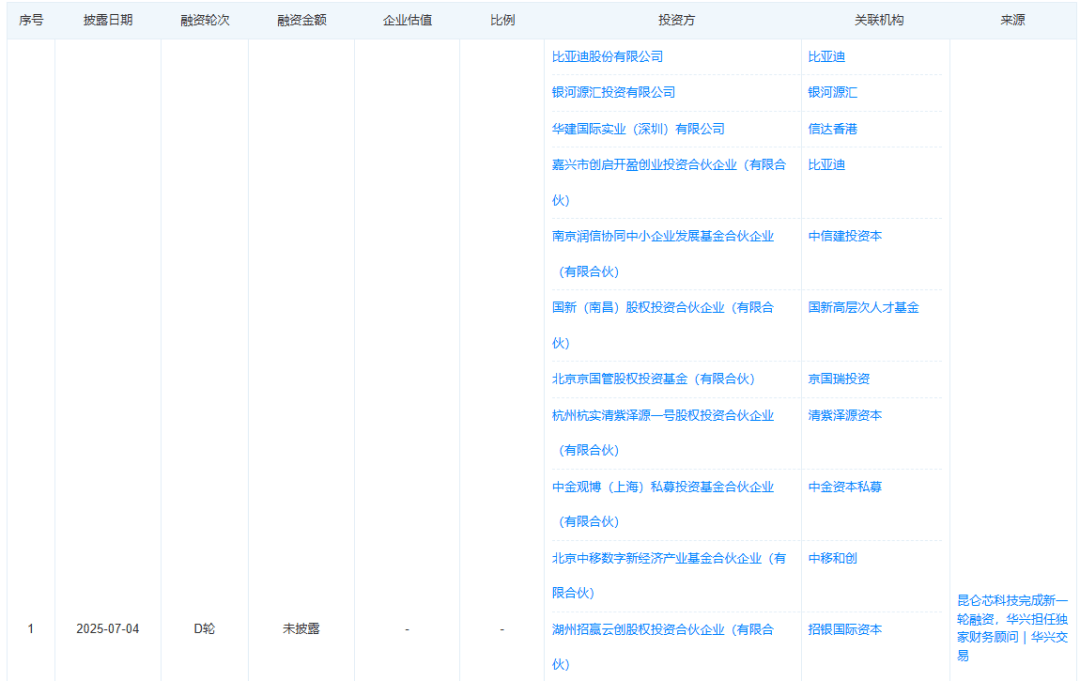This screenshot has height=681, width=1080.
Task: Select 南京润信协同中小企业发展基金合伙企业 link
Action: [x=662, y=237]
